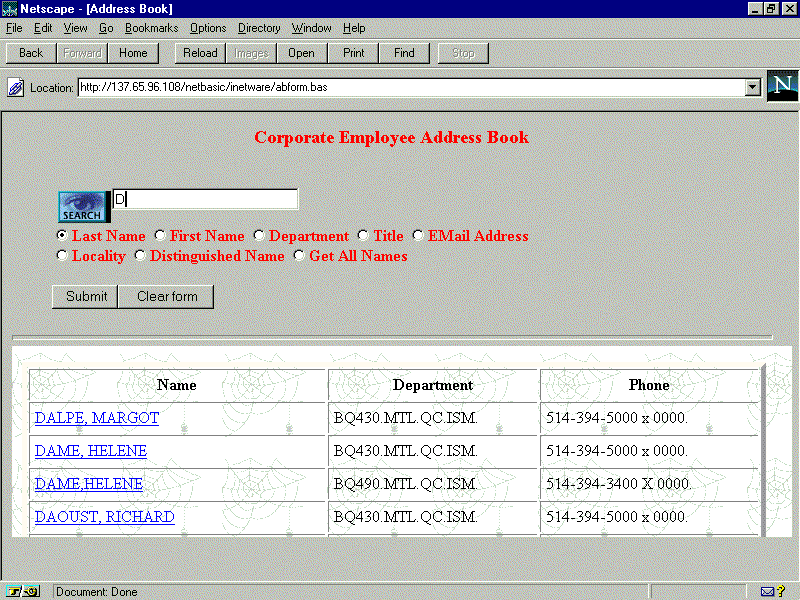Image resolution: width=800 pixels, height=600 pixels.
Task: Click the Phone column header
Action: pos(649,385)
